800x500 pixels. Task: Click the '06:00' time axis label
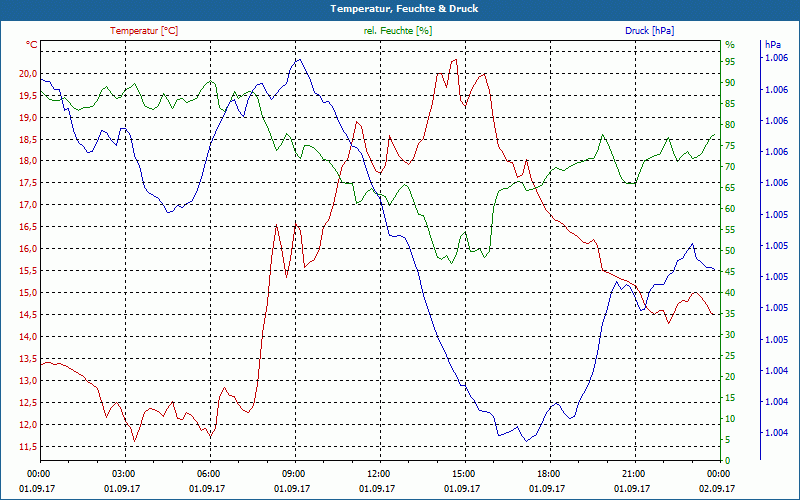(210, 473)
